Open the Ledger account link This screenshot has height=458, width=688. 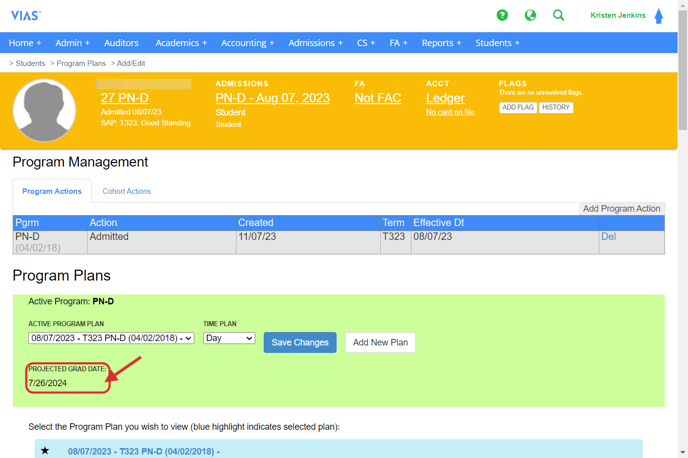coord(445,98)
